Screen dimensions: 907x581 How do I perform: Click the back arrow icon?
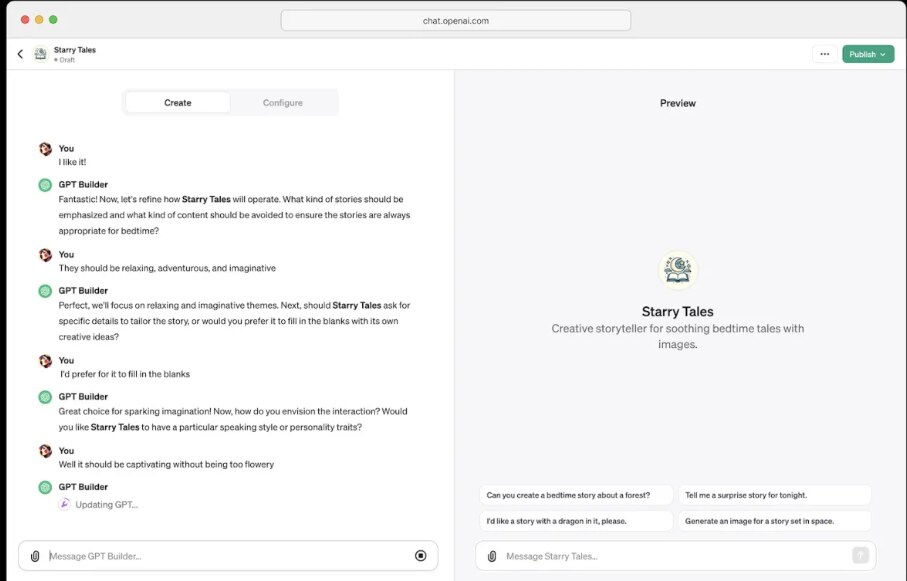pos(20,54)
